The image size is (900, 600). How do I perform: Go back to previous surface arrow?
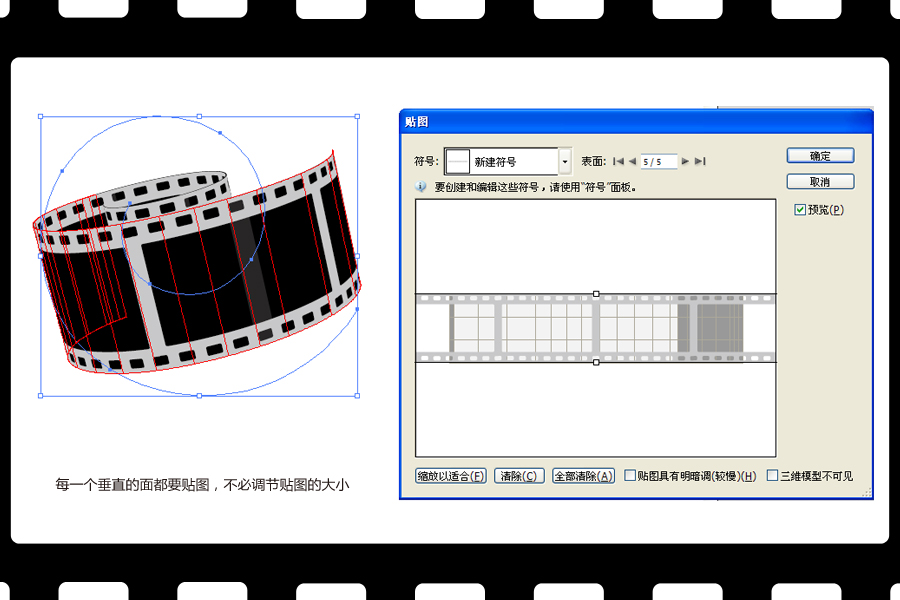click(x=633, y=162)
